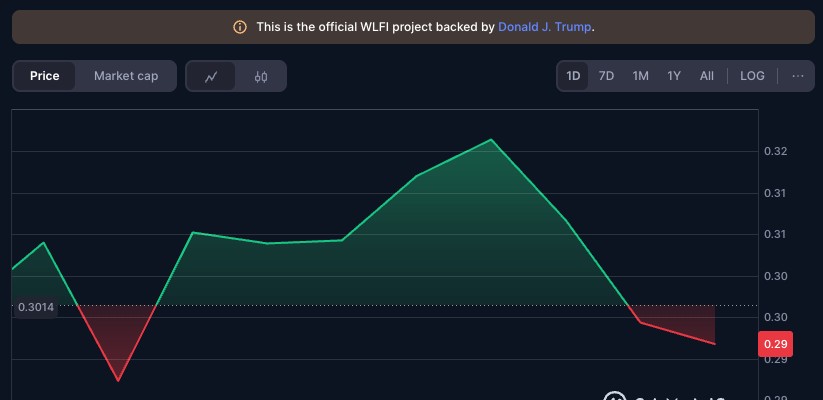
Task: Open the more options ellipsis menu
Action: click(x=797, y=76)
